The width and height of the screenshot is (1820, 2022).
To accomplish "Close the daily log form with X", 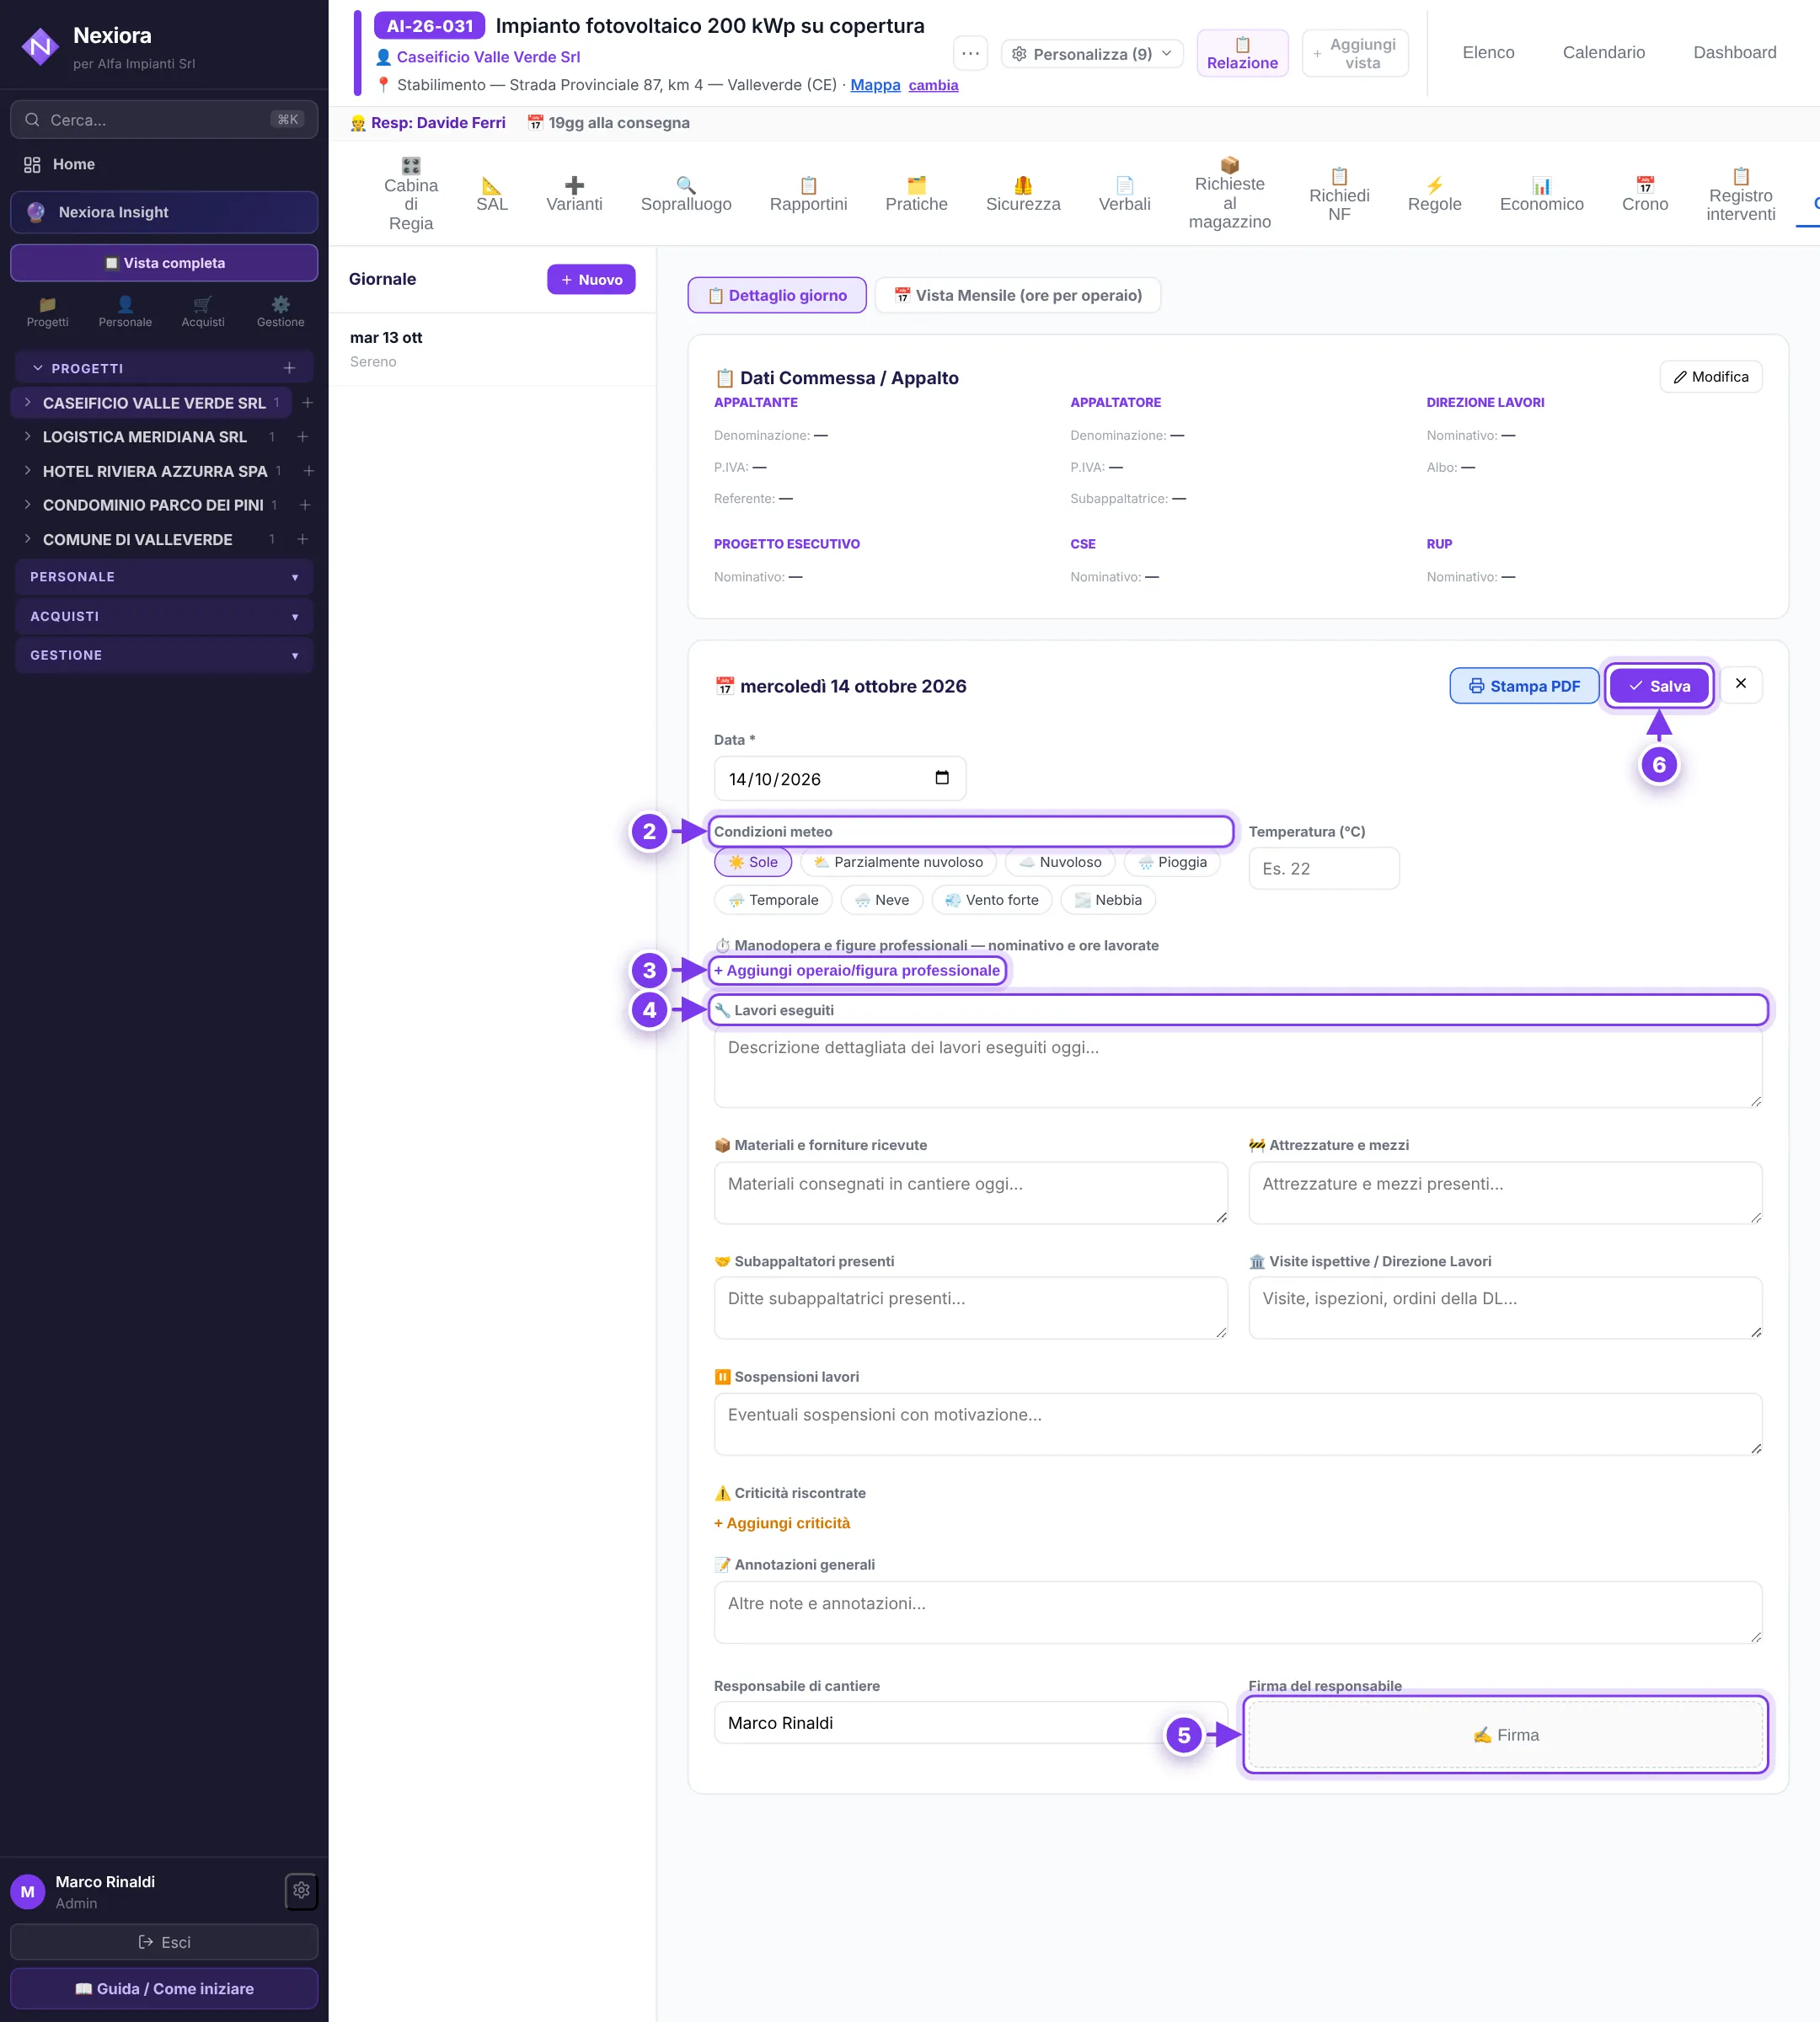I will 1741,684.
